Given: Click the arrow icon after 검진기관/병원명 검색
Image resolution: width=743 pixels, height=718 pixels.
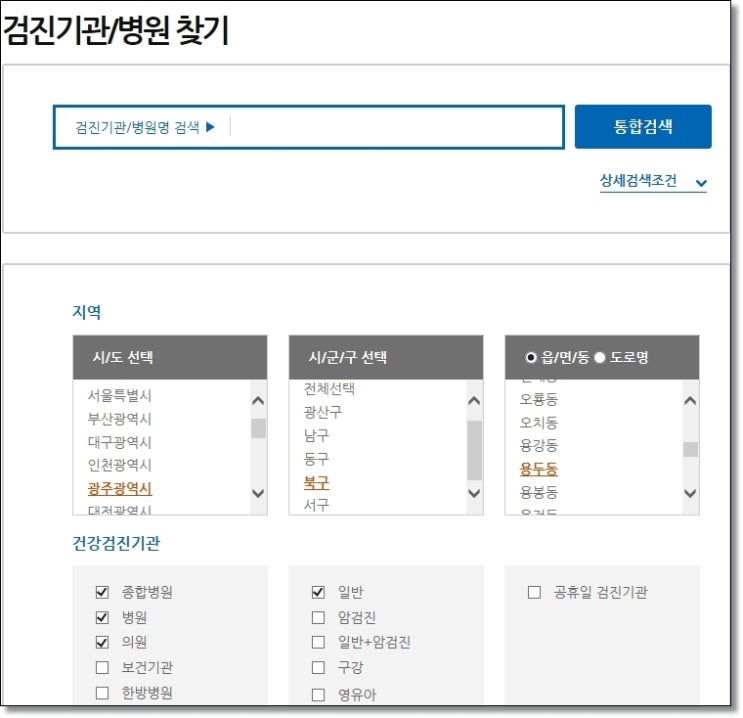Looking at the screenshot, I should (x=210, y=127).
